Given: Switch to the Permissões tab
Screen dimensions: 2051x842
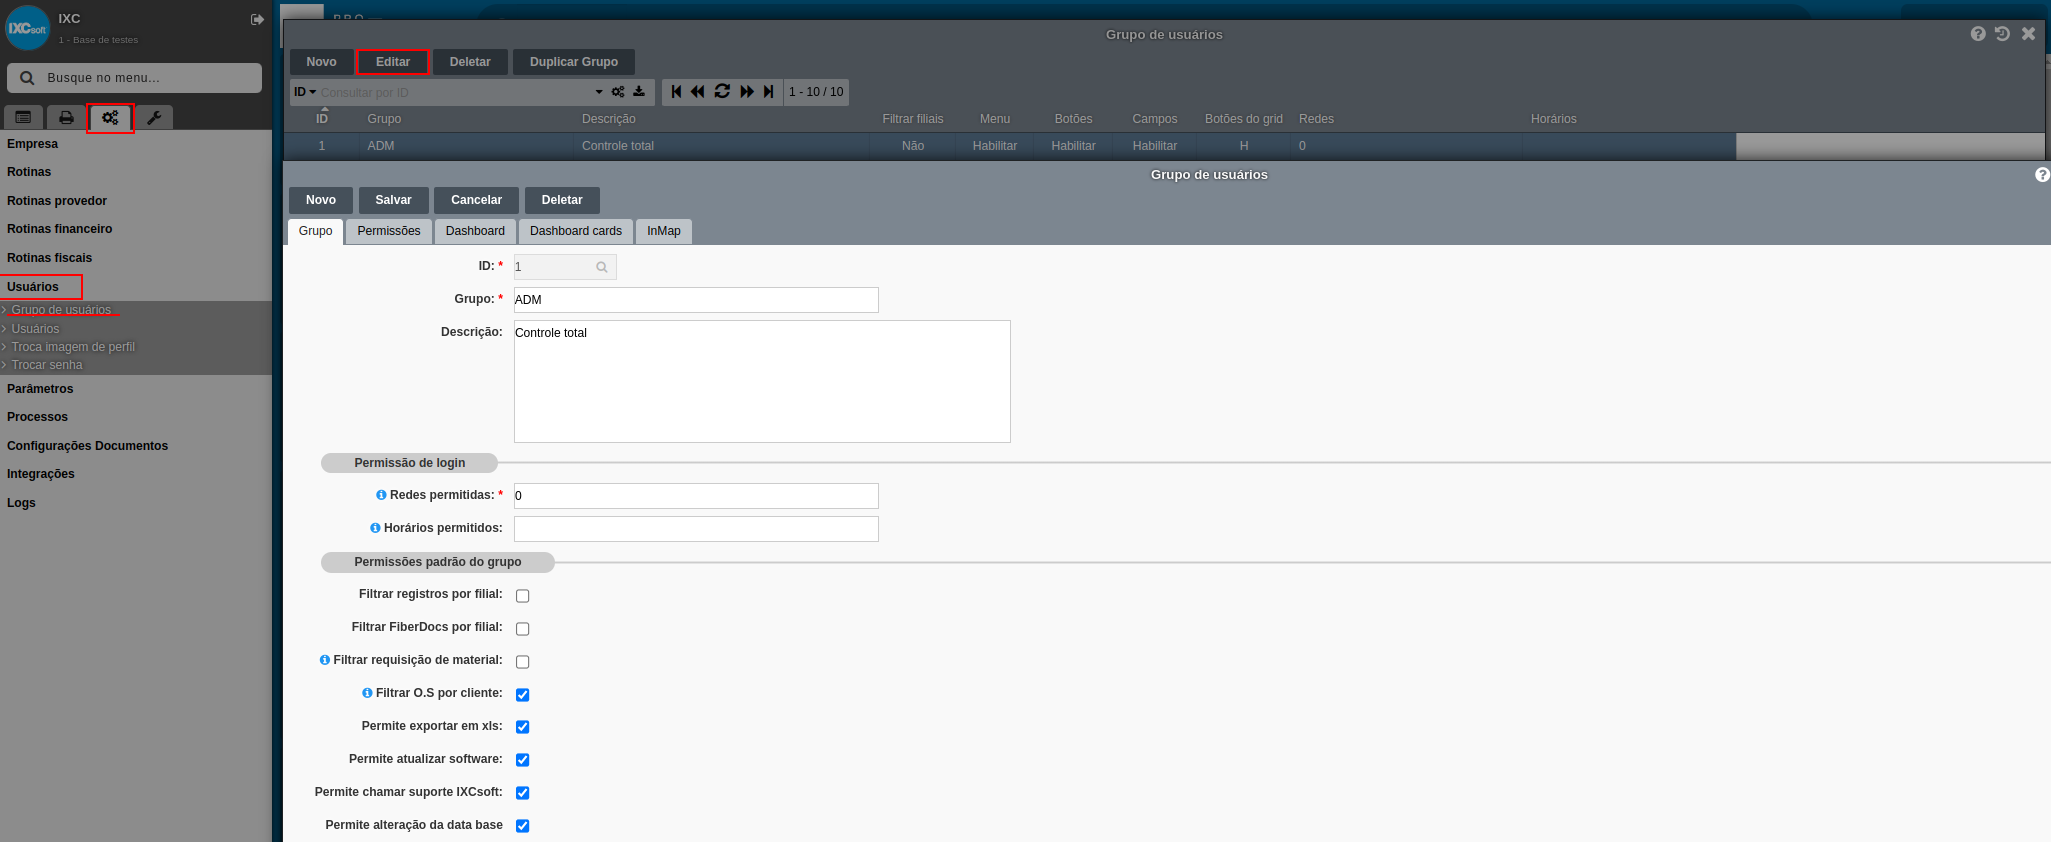Looking at the screenshot, I should [x=389, y=231].
